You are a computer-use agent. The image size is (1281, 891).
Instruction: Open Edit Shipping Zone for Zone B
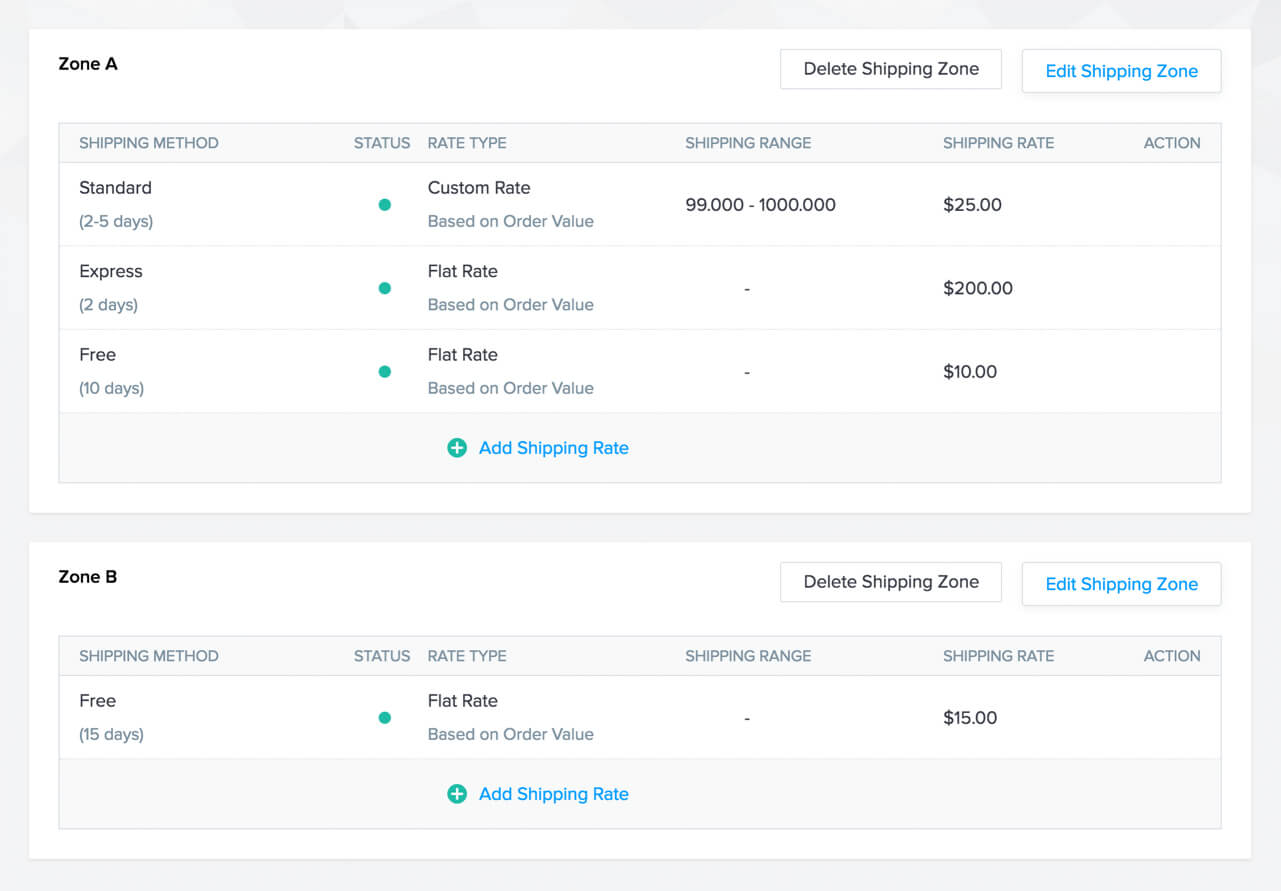(x=1121, y=584)
